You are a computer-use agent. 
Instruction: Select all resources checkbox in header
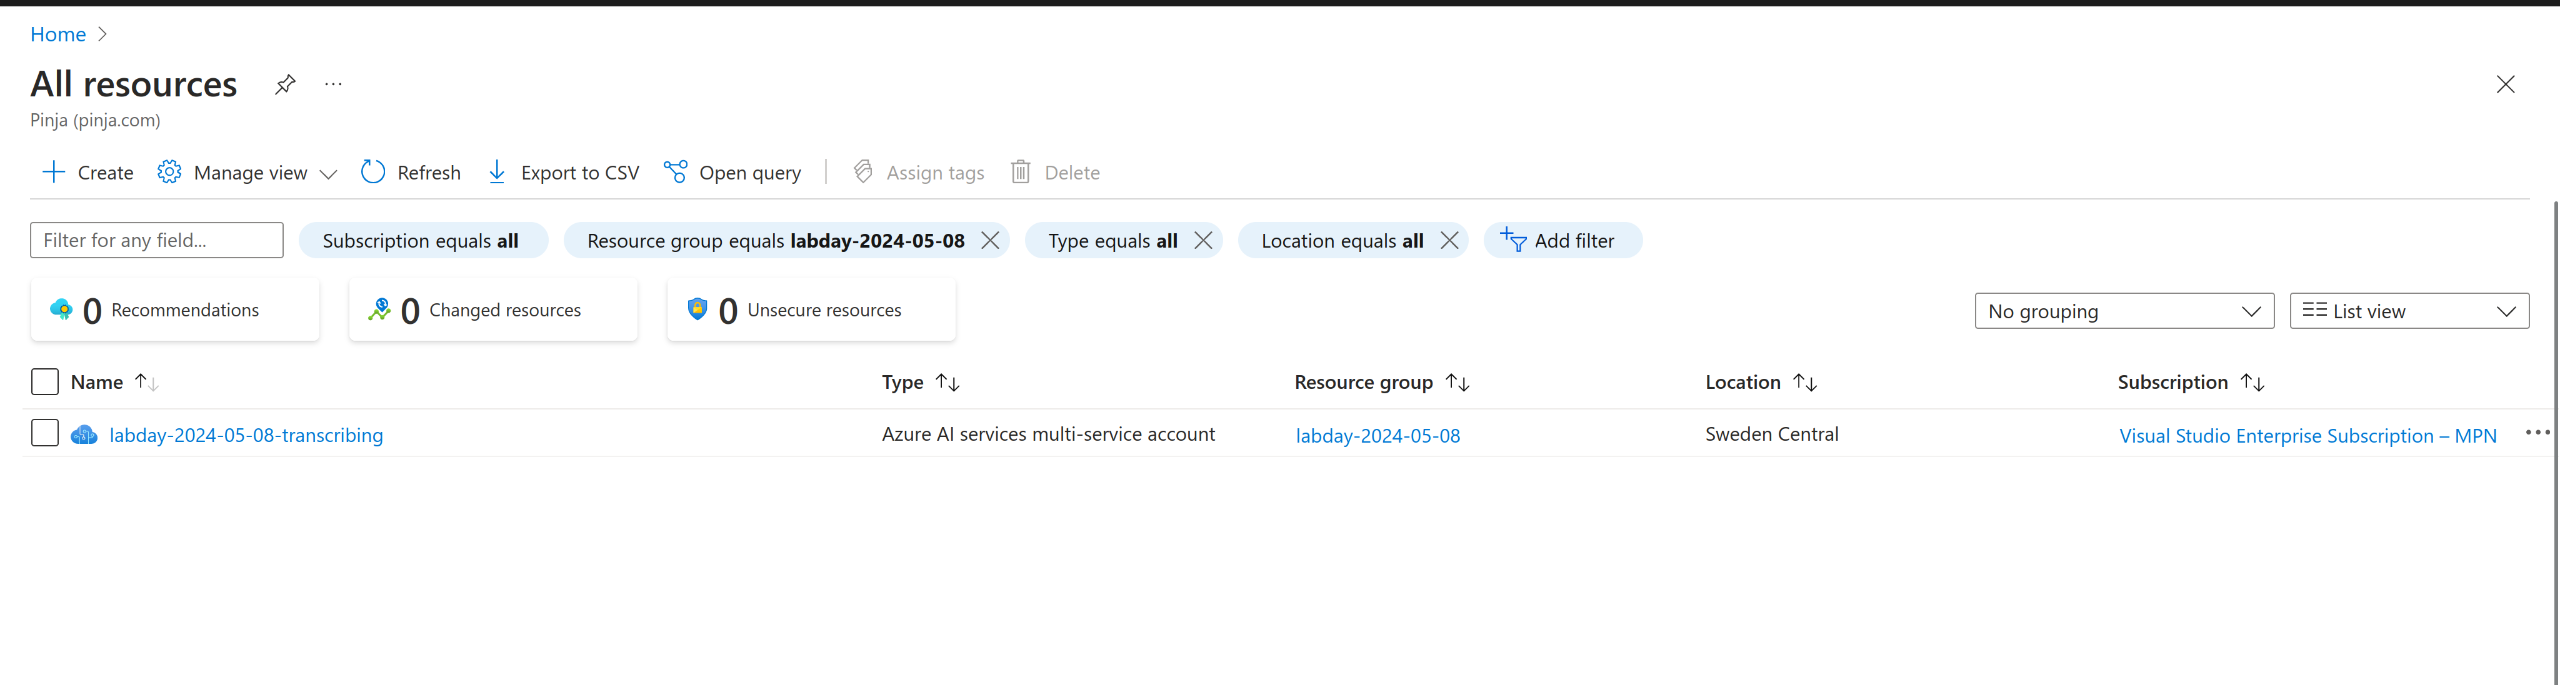click(45, 382)
